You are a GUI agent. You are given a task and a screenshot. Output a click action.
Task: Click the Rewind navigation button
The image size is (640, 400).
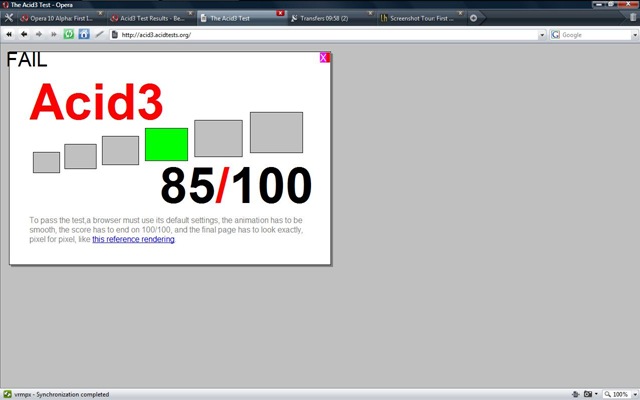(x=9, y=35)
